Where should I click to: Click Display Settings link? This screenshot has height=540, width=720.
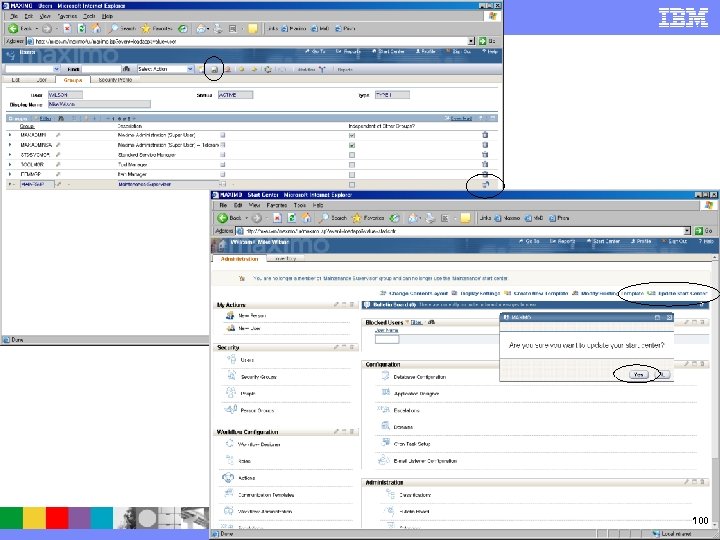tap(476, 293)
